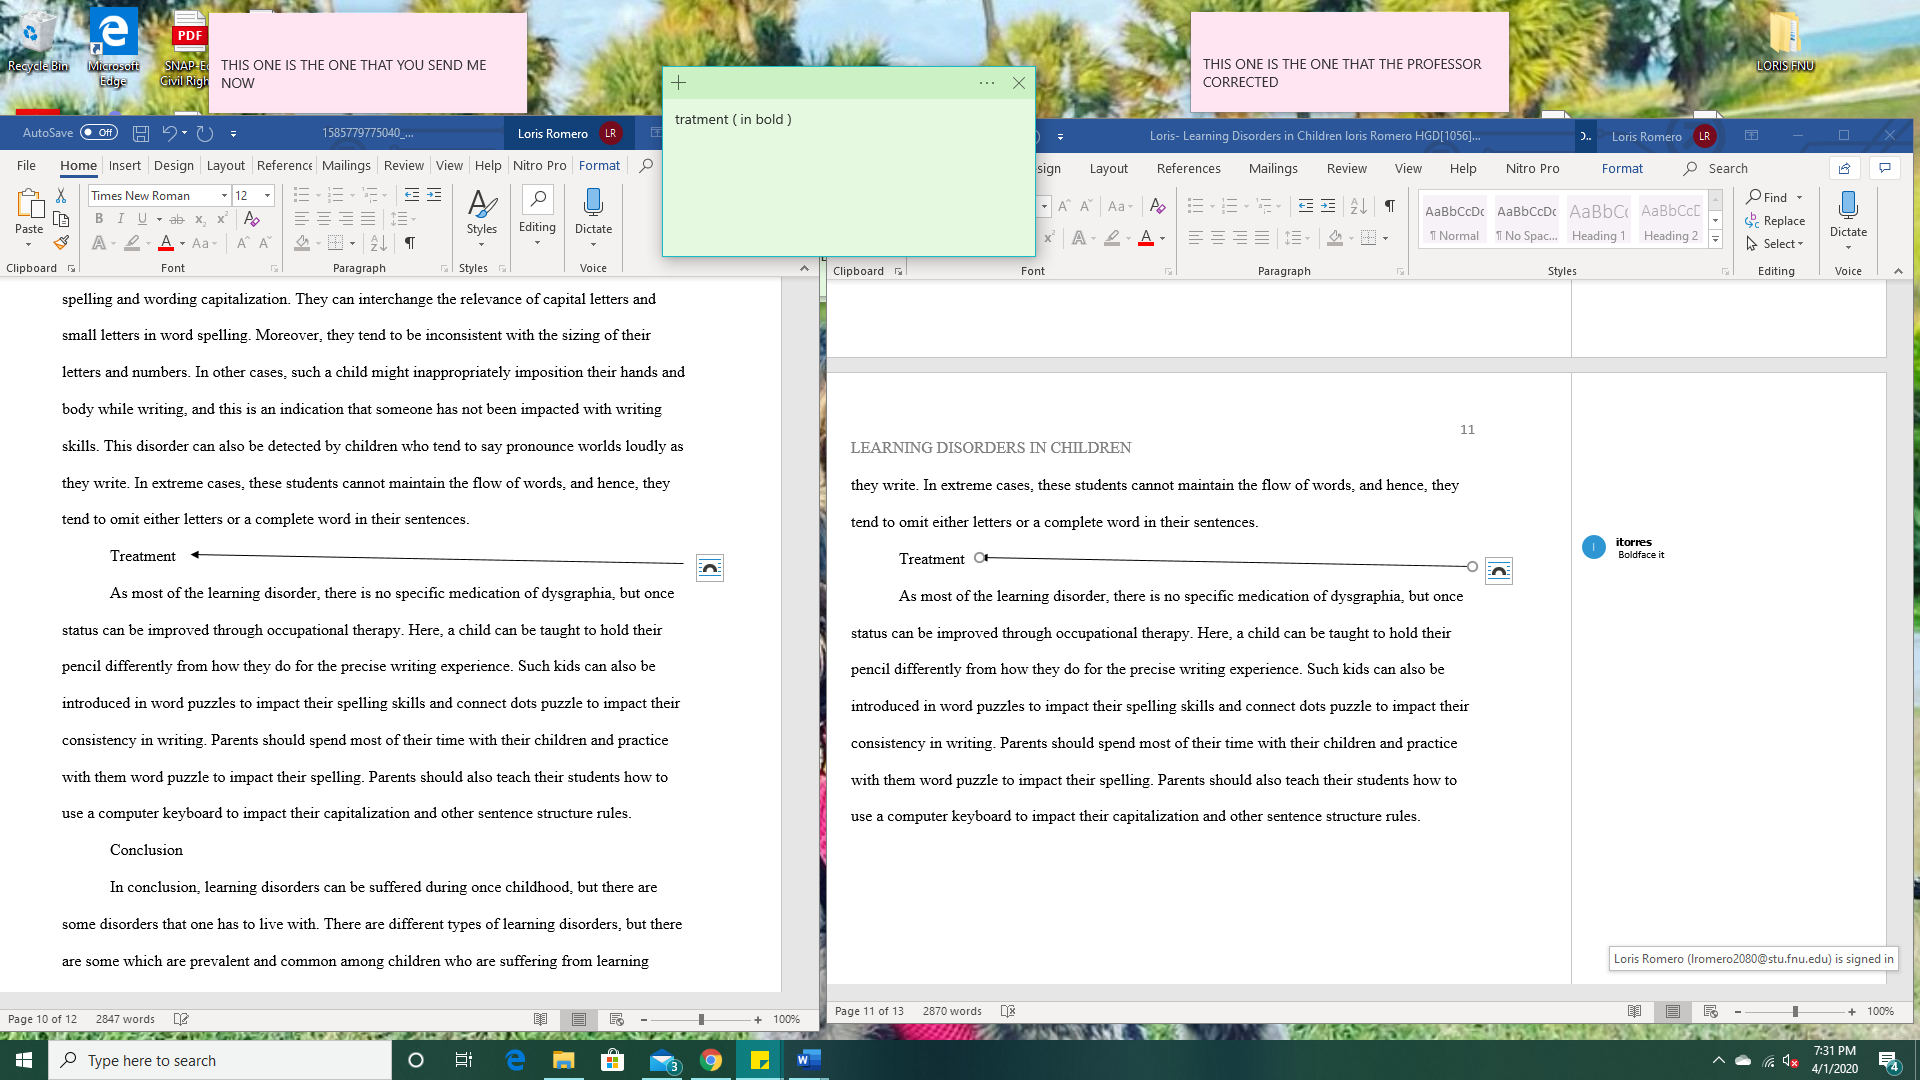Open the File menu in left window
1920x1080 pixels.
coord(27,166)
